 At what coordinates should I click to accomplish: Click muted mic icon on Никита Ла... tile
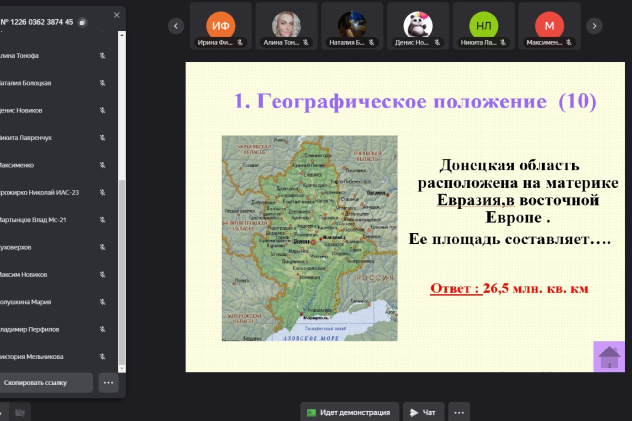pos(503,42)
